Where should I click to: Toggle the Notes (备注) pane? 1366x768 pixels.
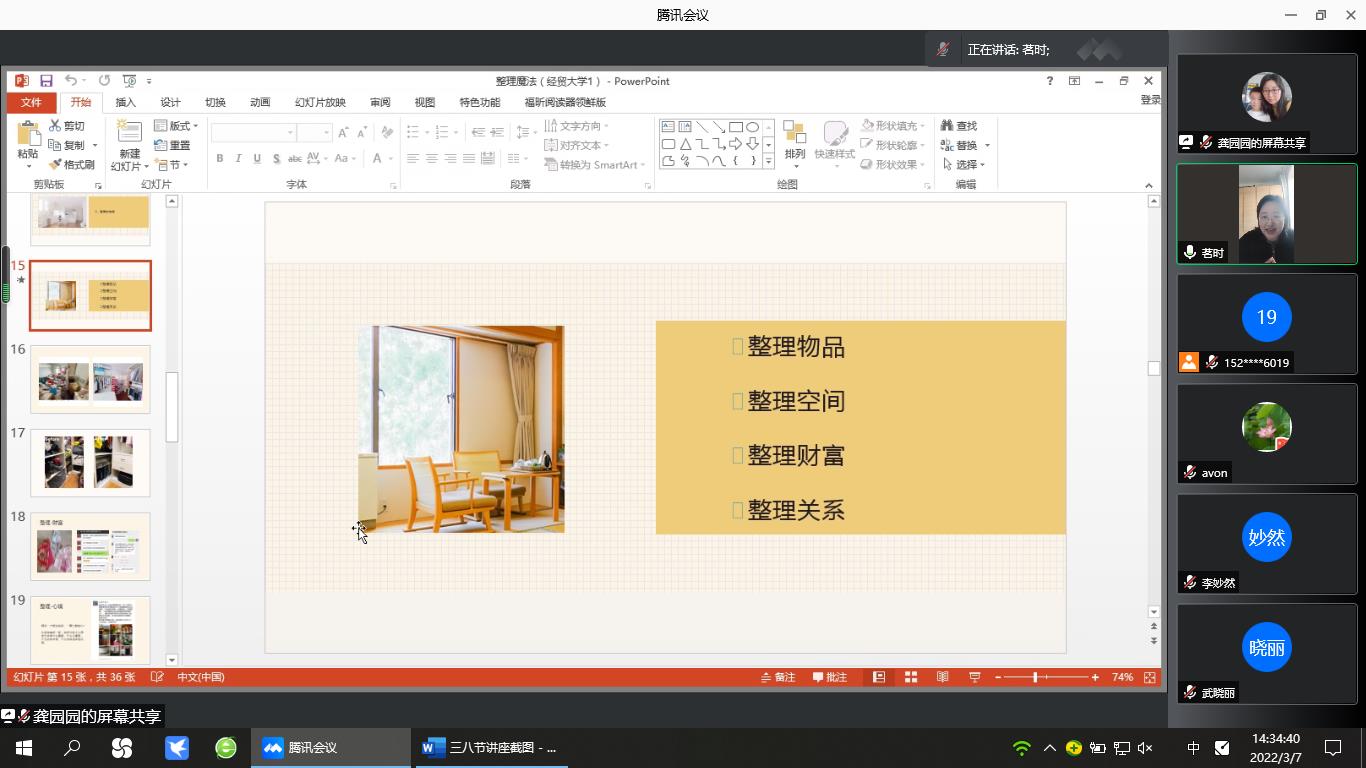coord(778,677)
